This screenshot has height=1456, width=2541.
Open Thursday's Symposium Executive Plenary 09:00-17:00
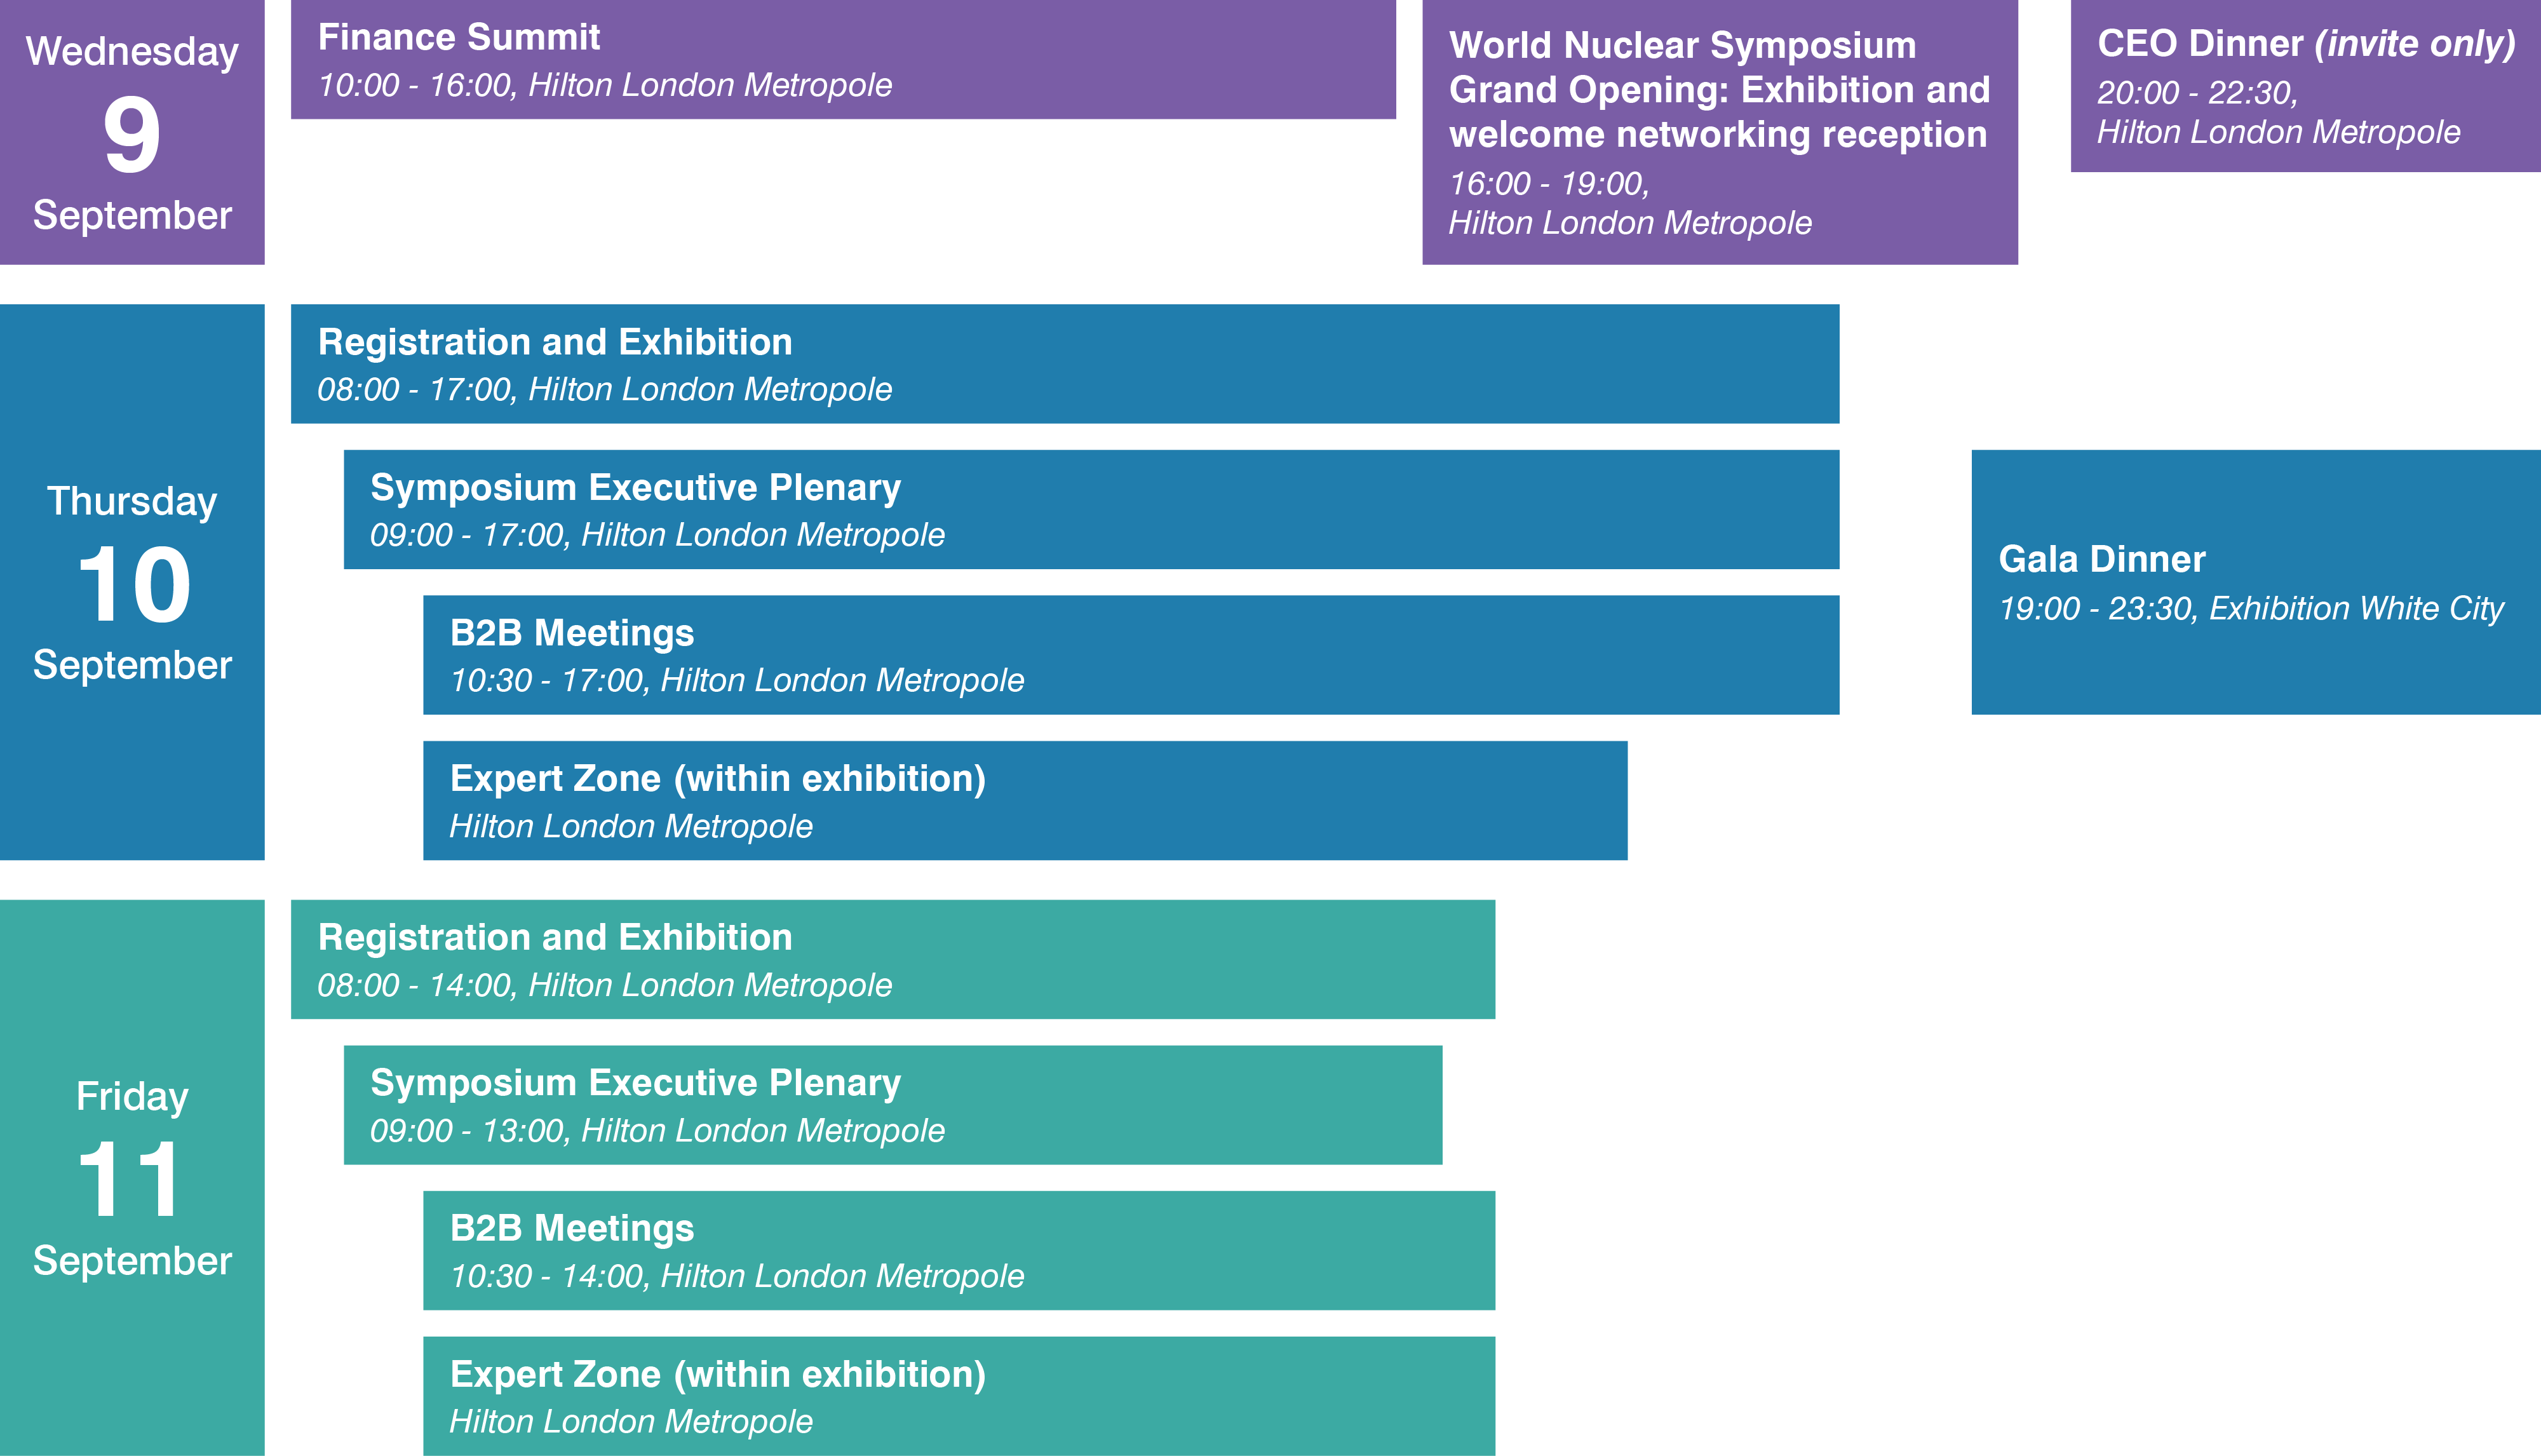click(x=1090, y=509)
